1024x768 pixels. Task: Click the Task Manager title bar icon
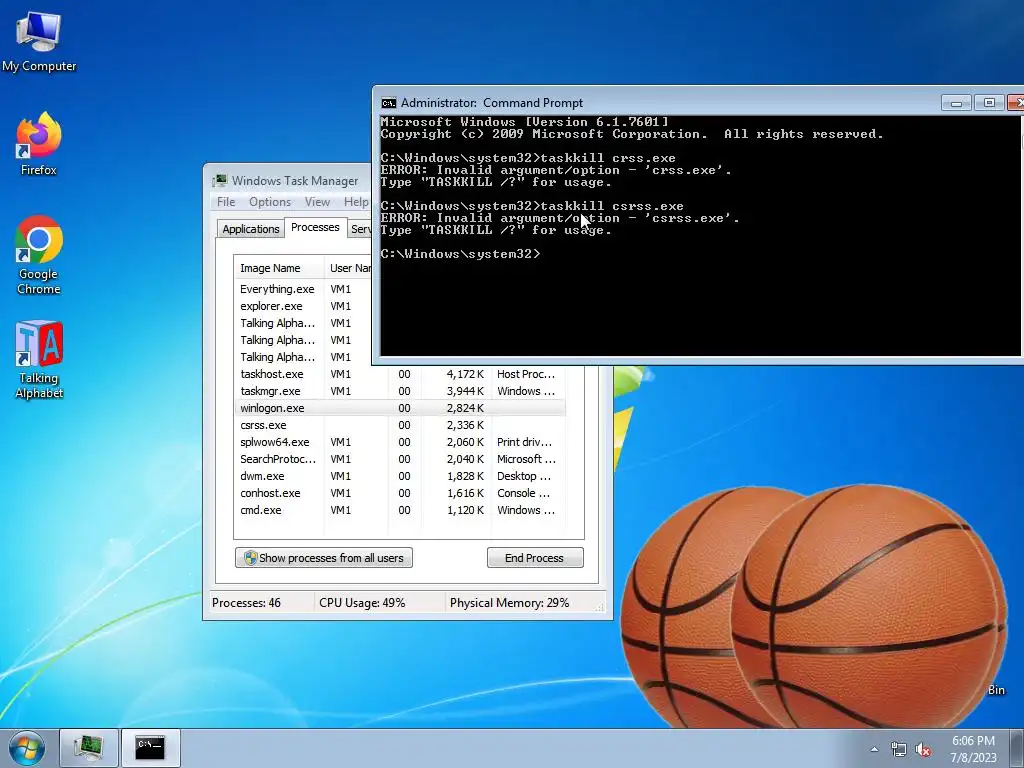point(220,180)
